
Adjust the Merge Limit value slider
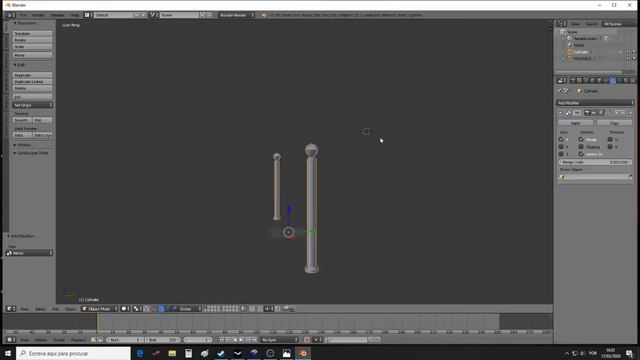click(595, 162)
